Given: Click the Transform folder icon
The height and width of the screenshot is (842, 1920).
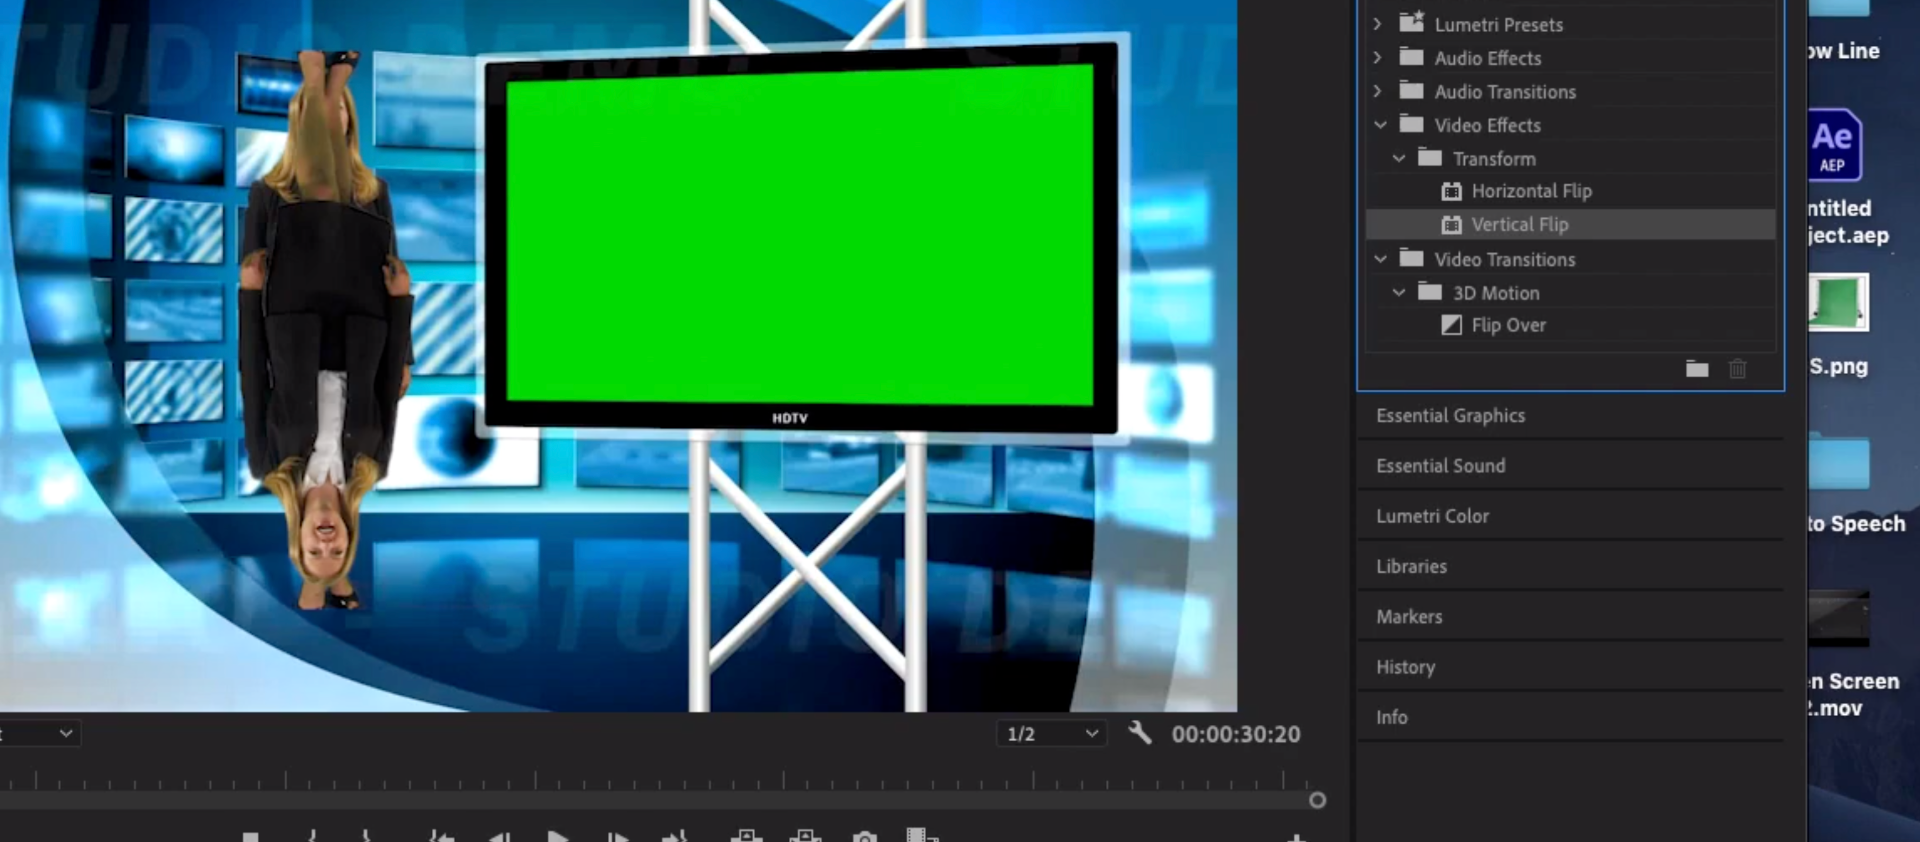Looking at the screenshot, I should click(x=1430, y=157).
